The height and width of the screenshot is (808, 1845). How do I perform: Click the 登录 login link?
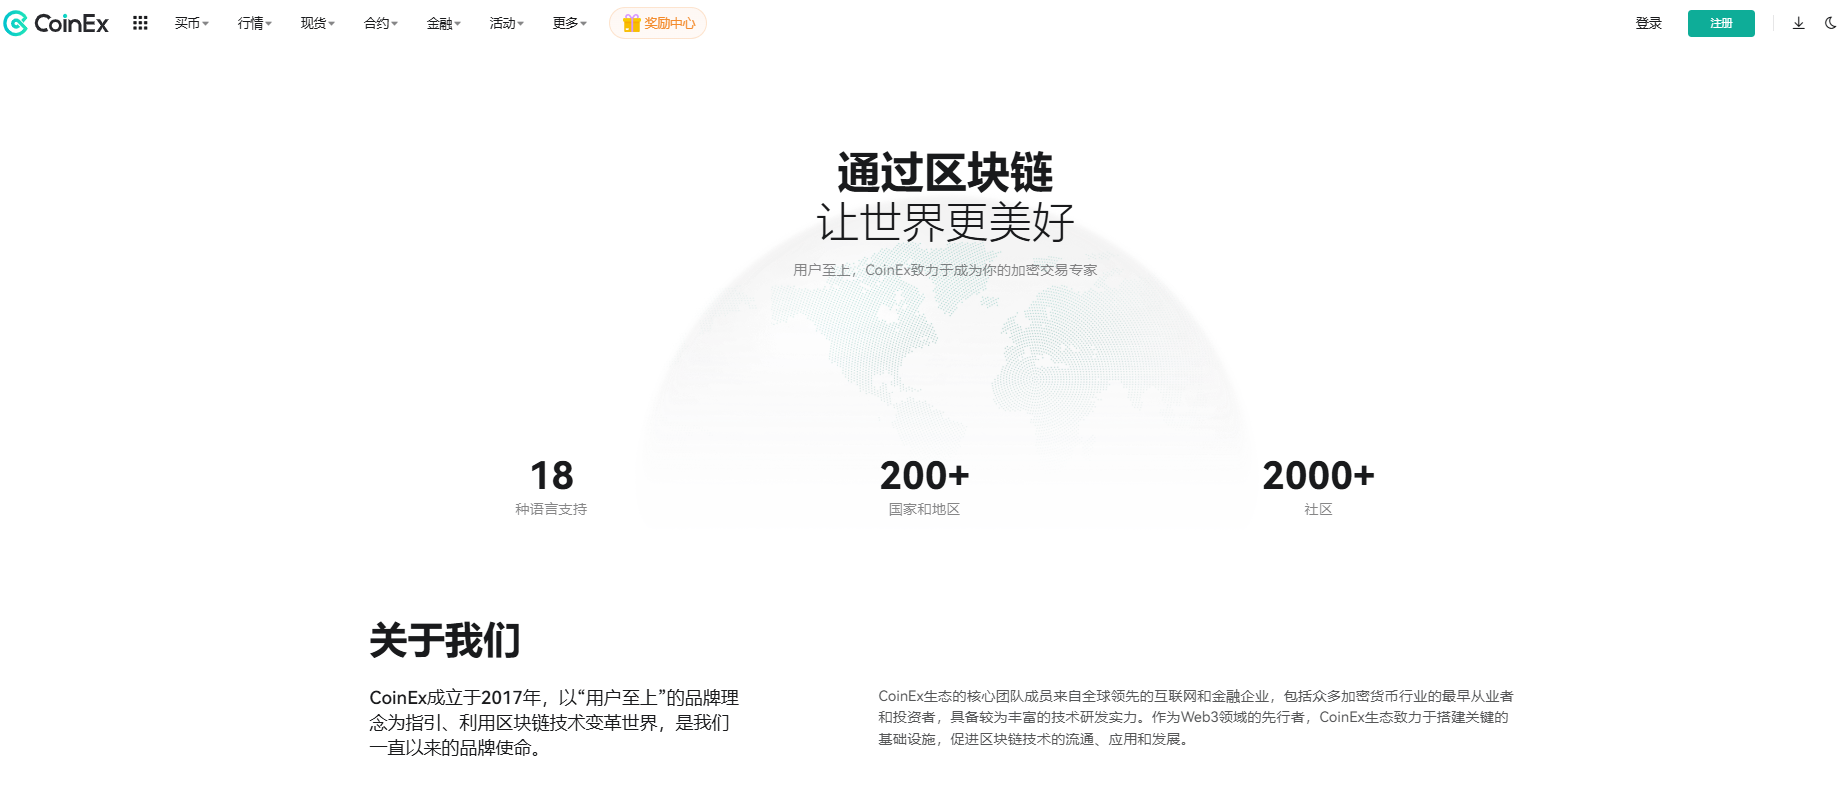1648,23
